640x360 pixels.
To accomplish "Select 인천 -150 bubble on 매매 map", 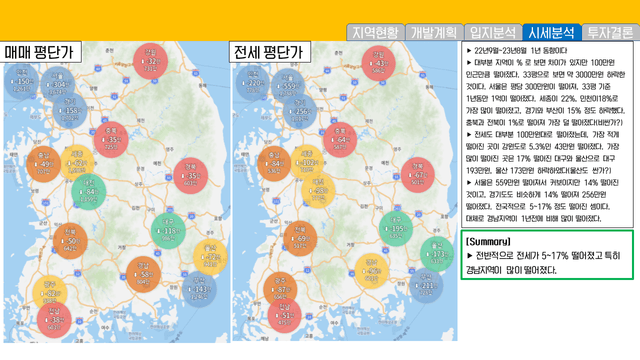I will click(x=21, y=82).
